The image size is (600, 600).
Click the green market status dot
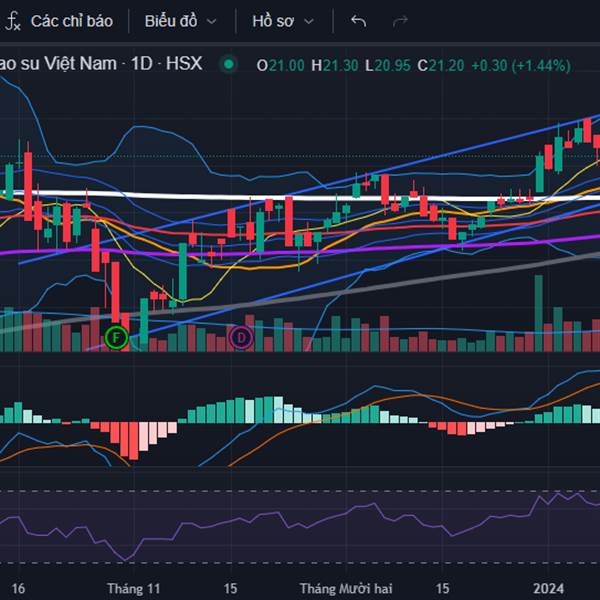pyautogui.click(x=229, y=64)
